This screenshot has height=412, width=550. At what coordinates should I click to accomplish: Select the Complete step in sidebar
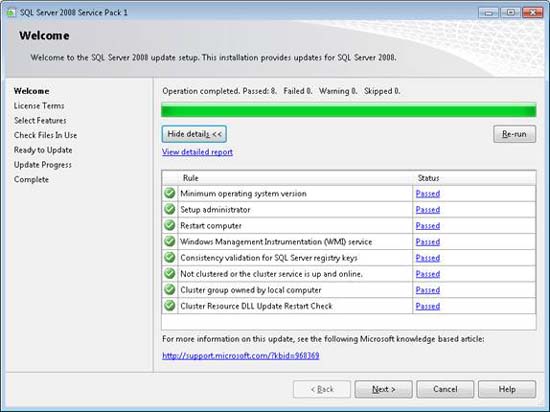coord(31,179)
